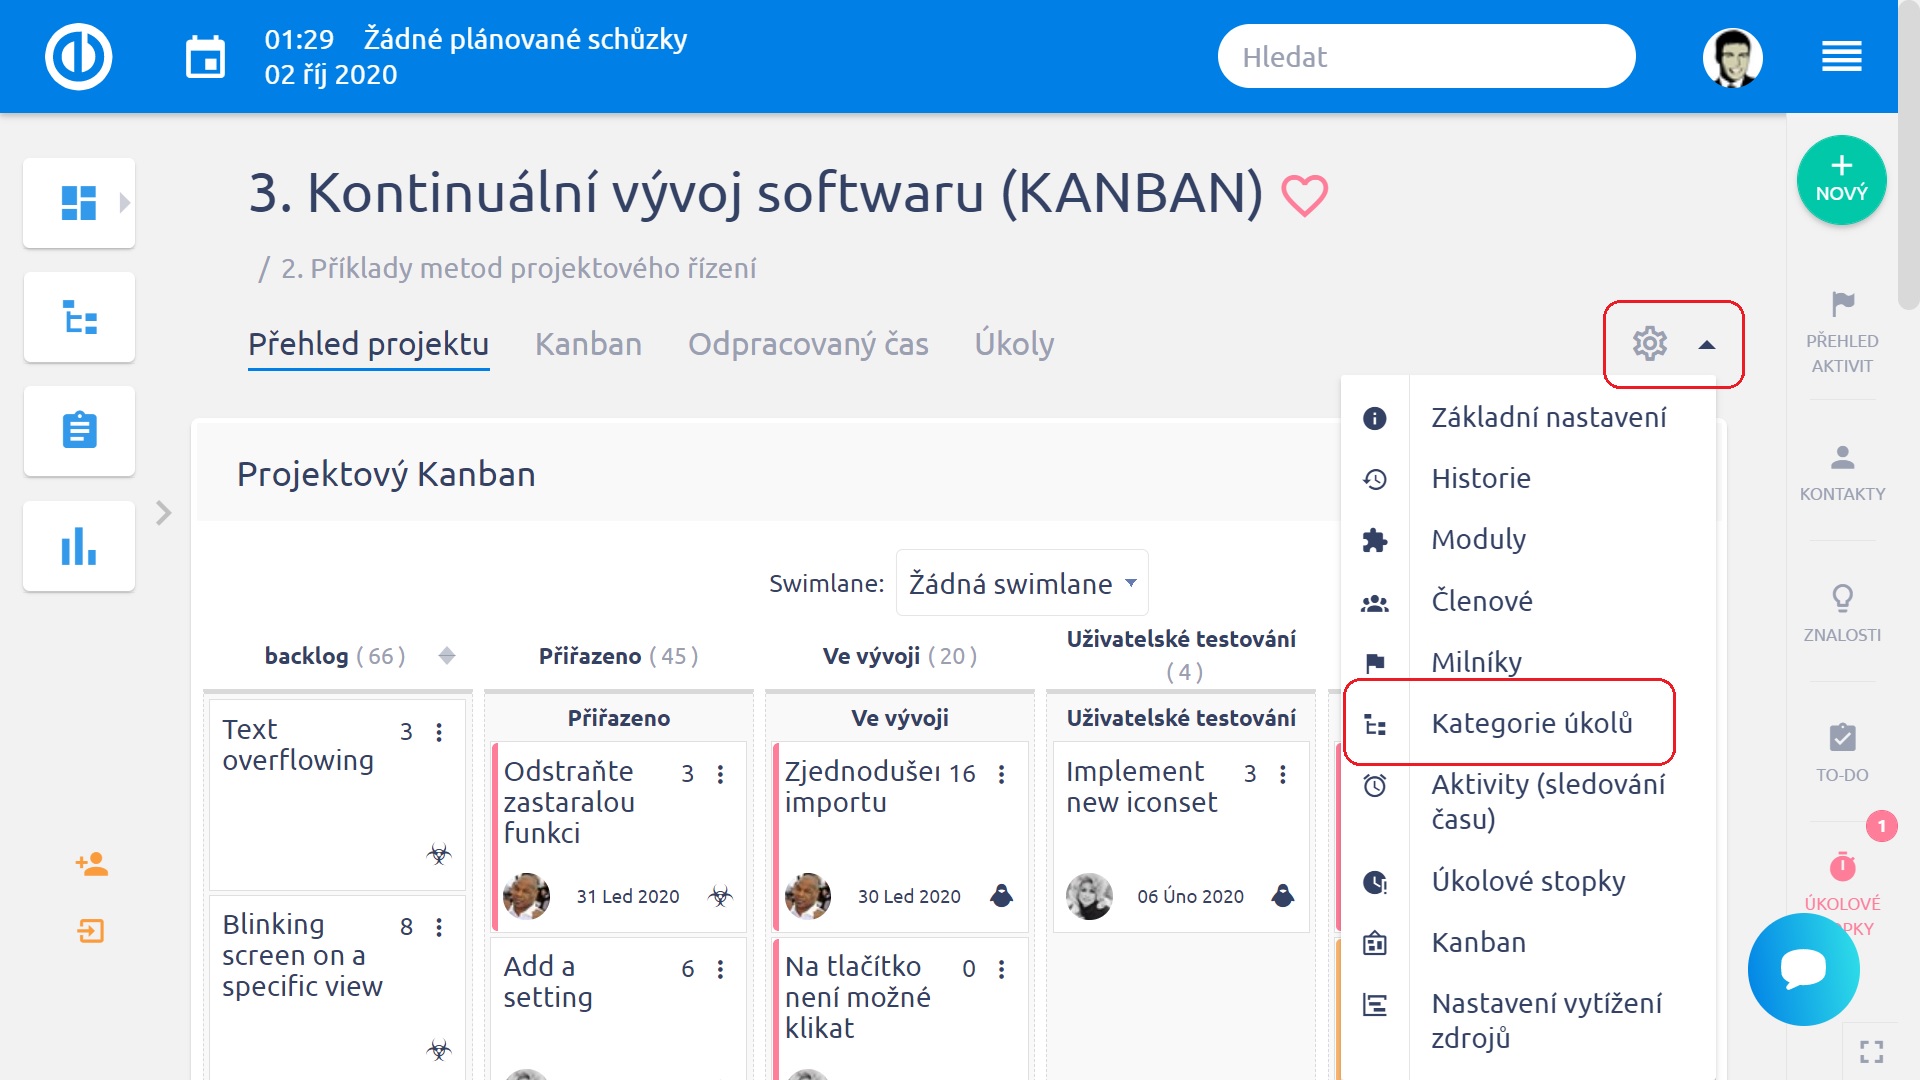Open the calendar meetings icon
Viewport: 1920px width, 1080px height.
pos(205,57)
